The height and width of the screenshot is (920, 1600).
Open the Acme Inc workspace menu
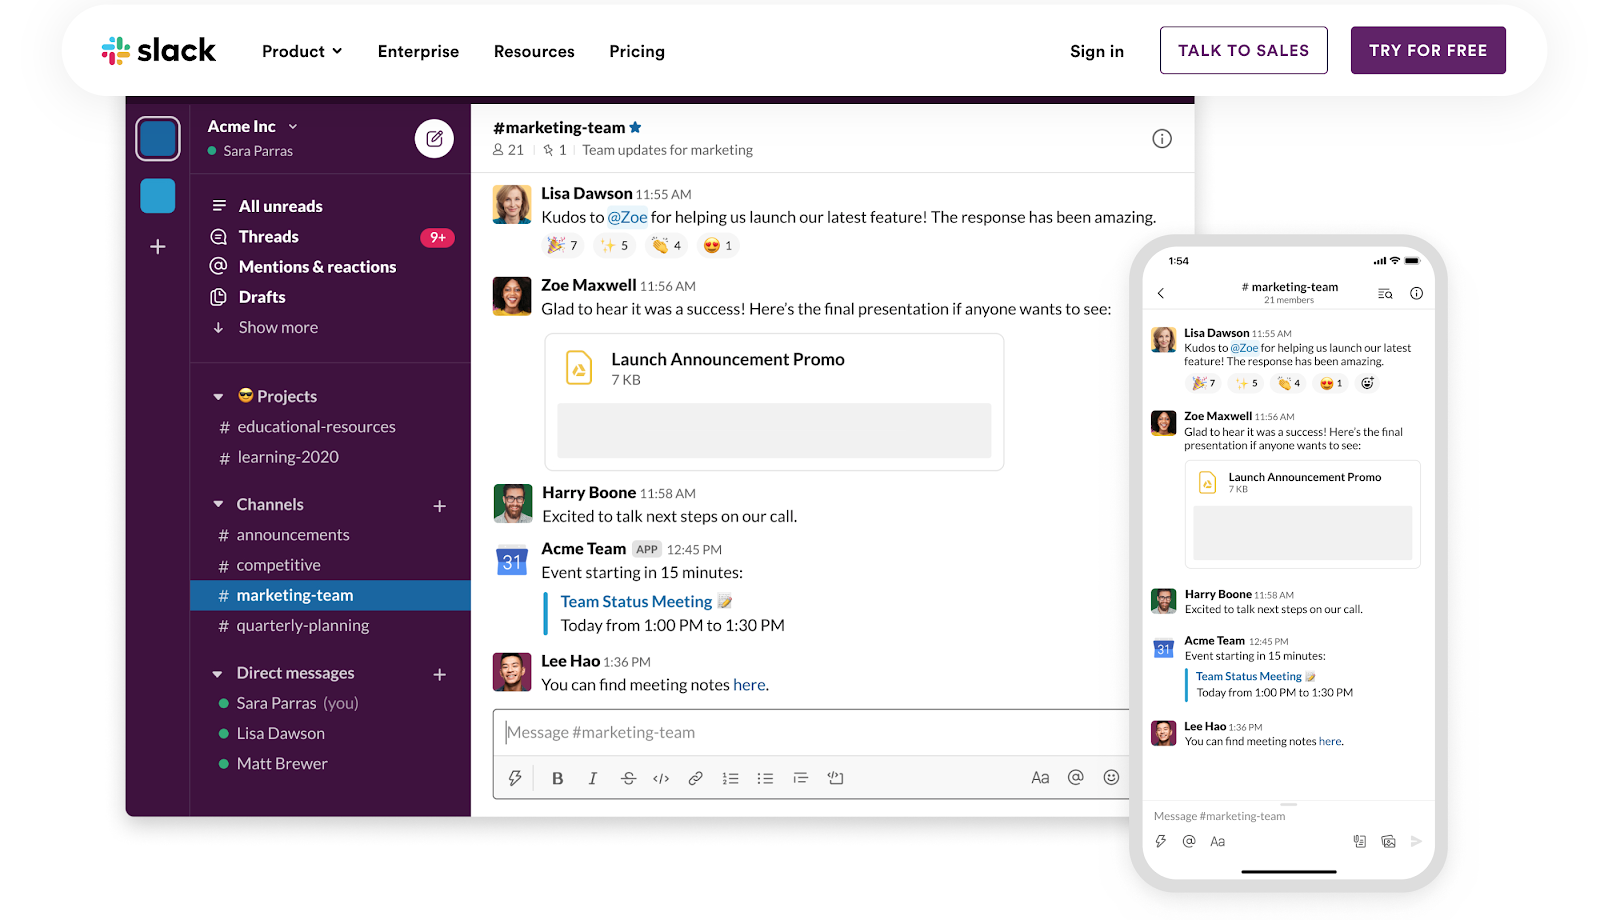click(252, 126)
